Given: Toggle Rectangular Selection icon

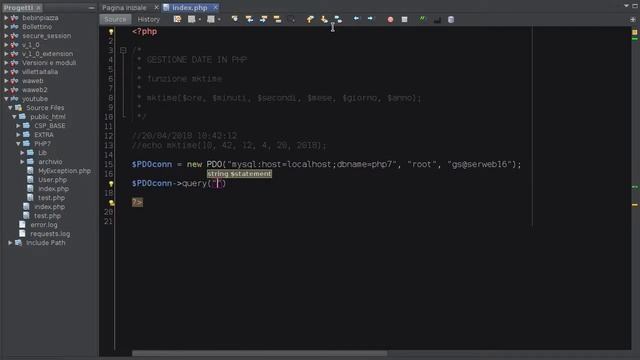Looking at the screenshot, I should (291, 19).
